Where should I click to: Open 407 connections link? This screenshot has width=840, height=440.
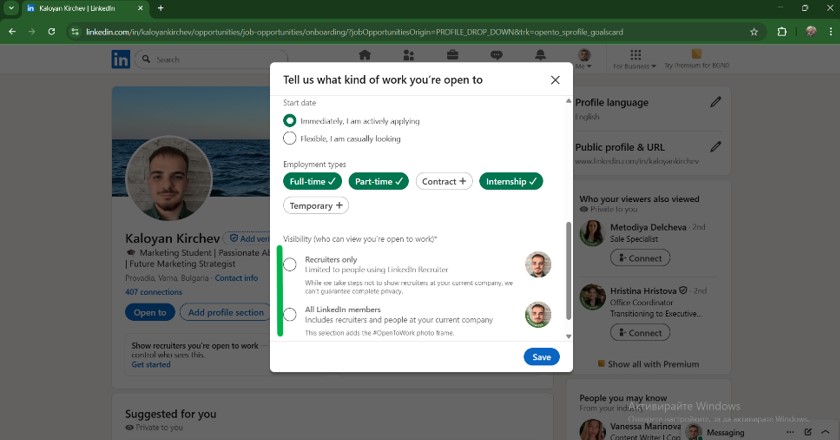154,292
